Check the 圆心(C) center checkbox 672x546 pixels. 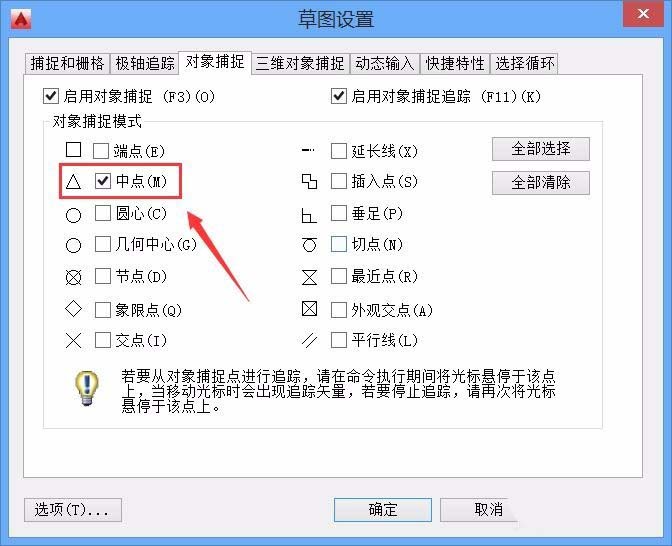click(x=103, y=213)
